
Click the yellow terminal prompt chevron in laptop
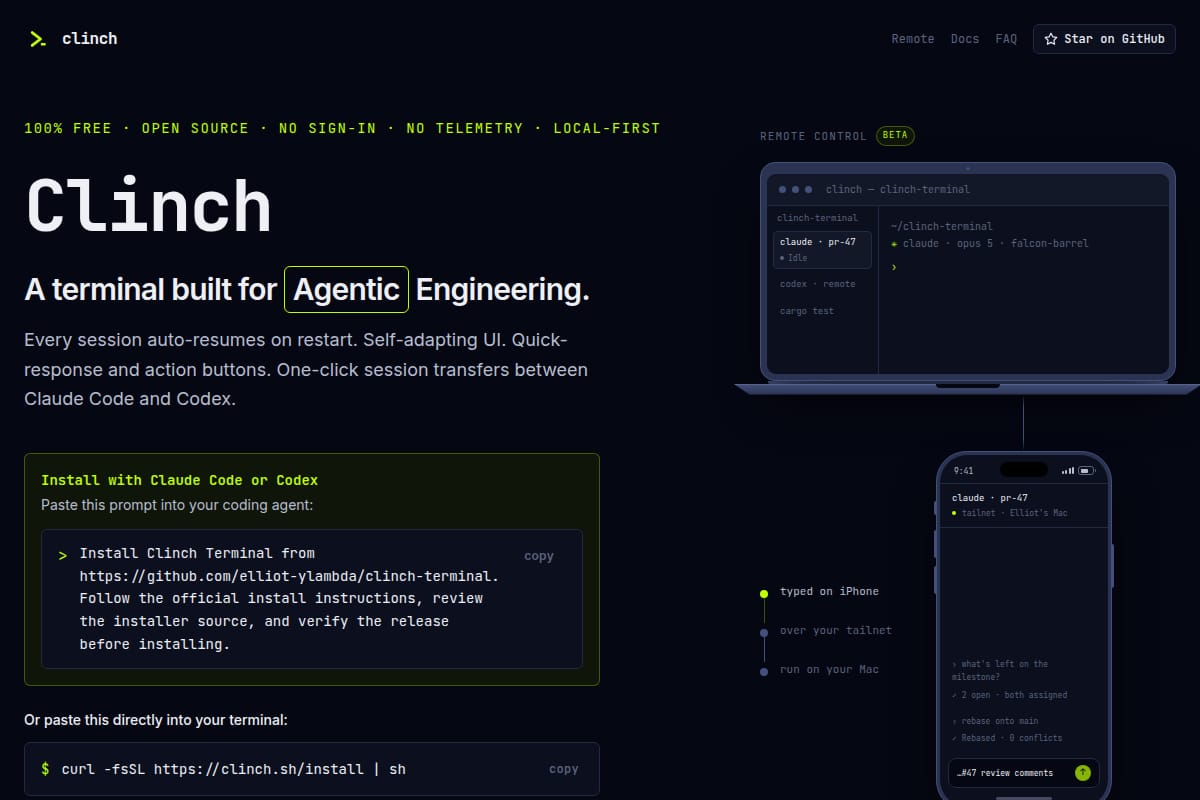[894, 267]
